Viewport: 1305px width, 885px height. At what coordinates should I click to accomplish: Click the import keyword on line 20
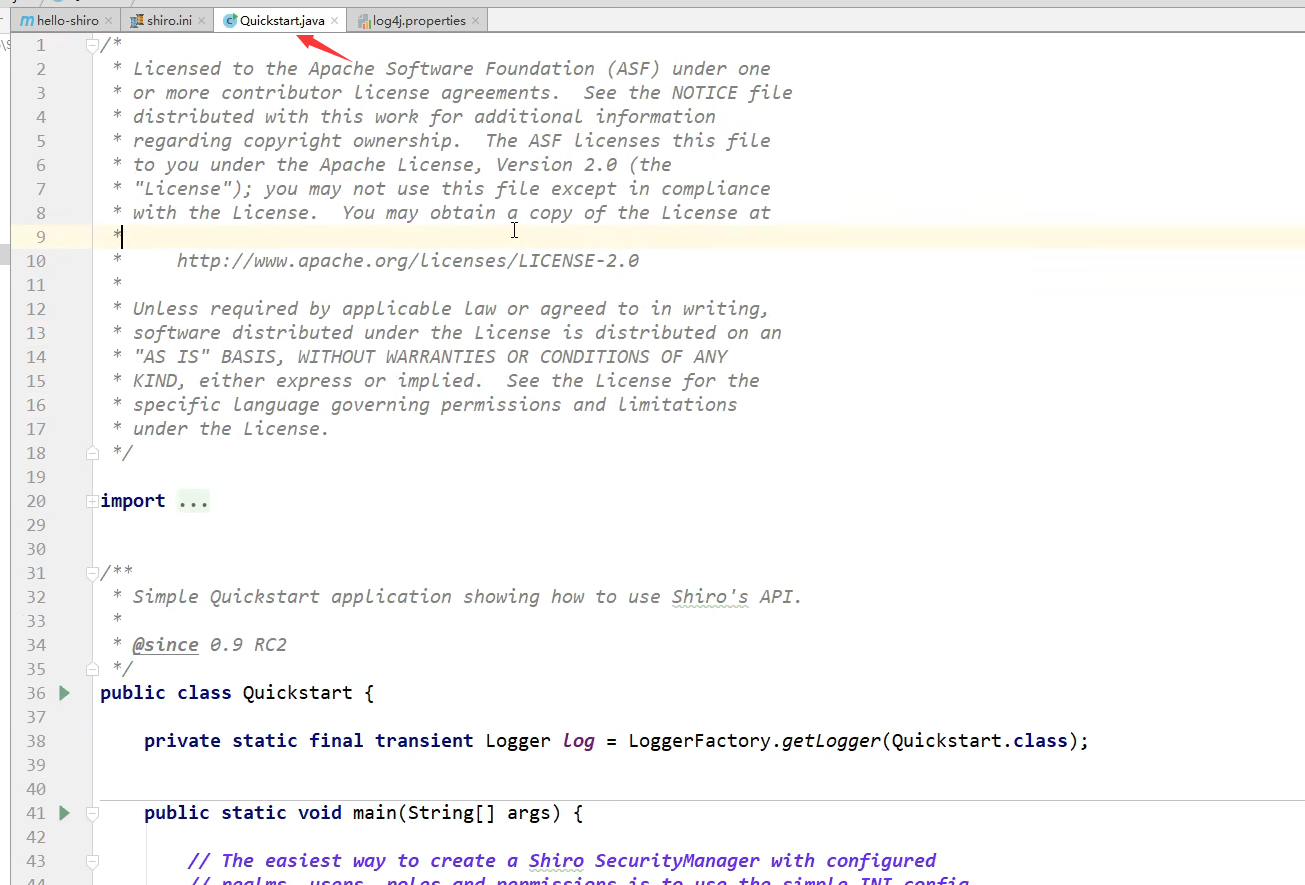point(133,501)
